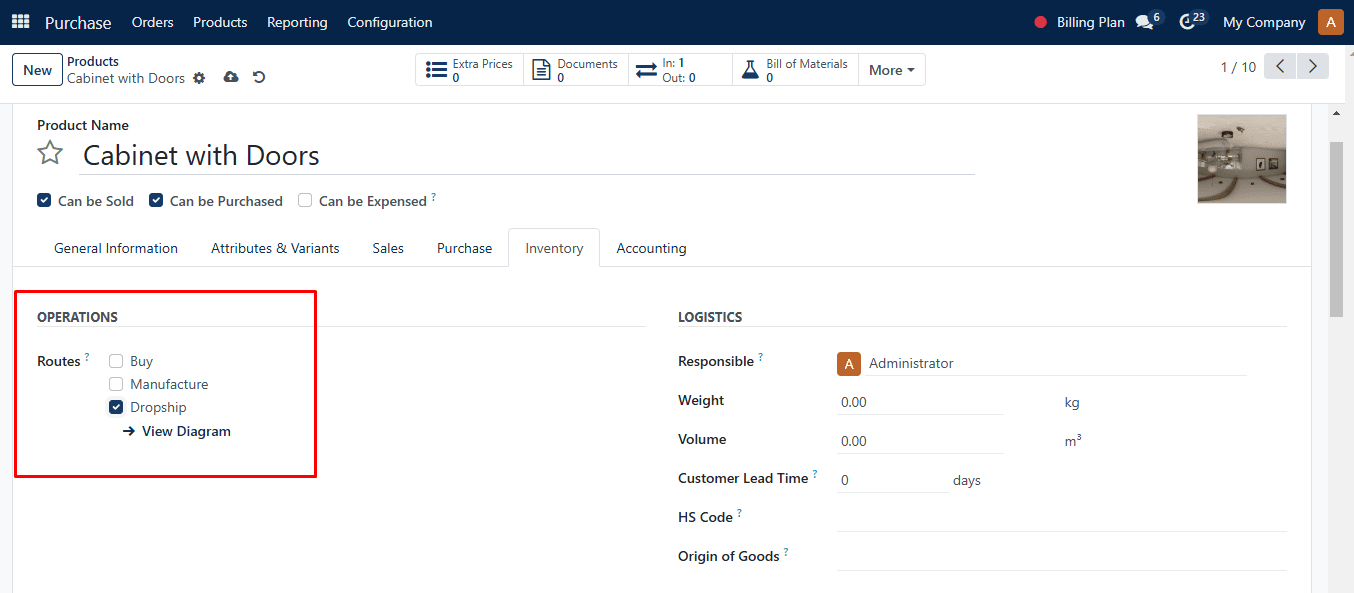The image size is (1354, 593).
Task: Open activities clock icon with 23
Action: [1187, 22]
